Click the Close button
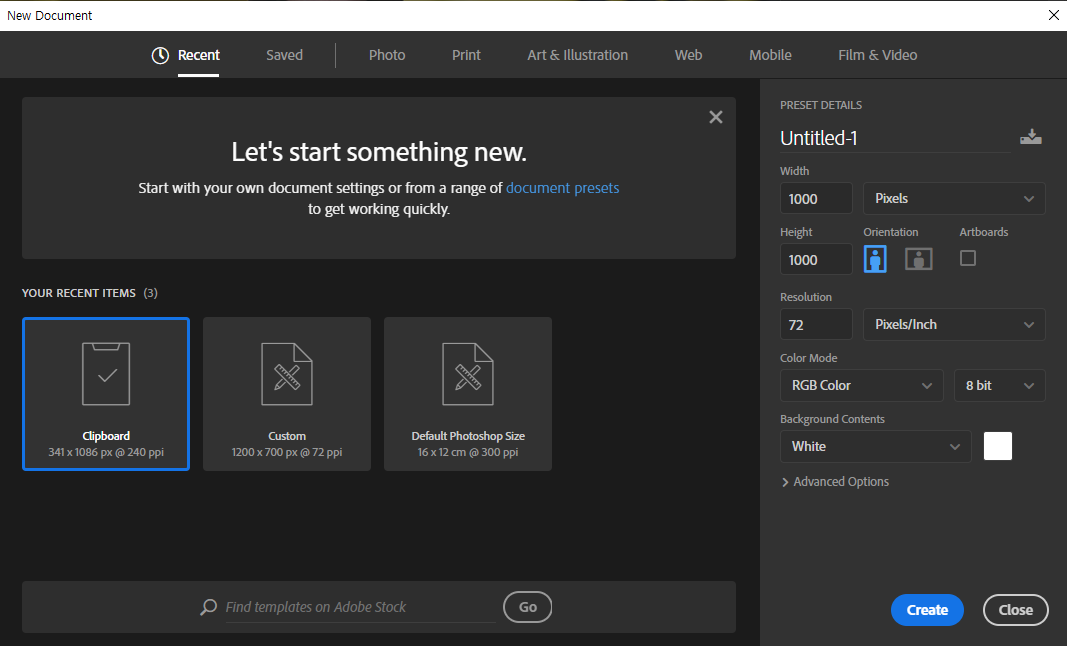Viewport: 1067px width, 646px height. 1016,610
